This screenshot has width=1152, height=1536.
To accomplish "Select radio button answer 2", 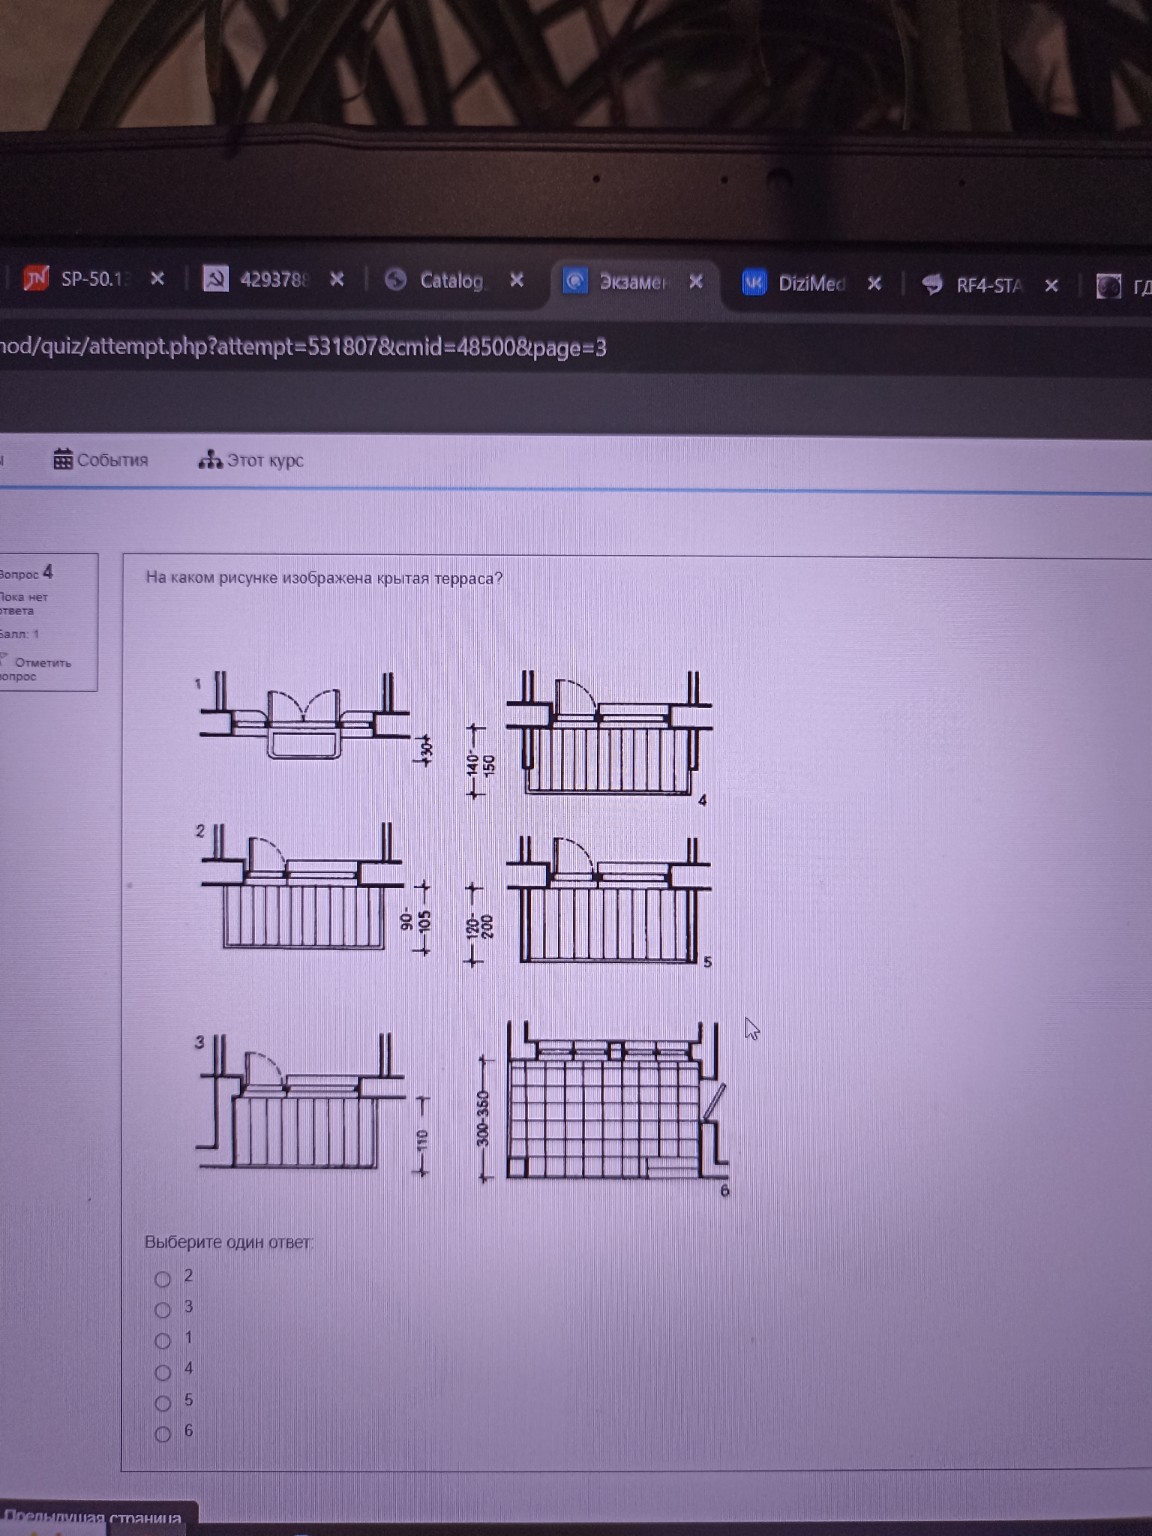I will point(163,1279).
